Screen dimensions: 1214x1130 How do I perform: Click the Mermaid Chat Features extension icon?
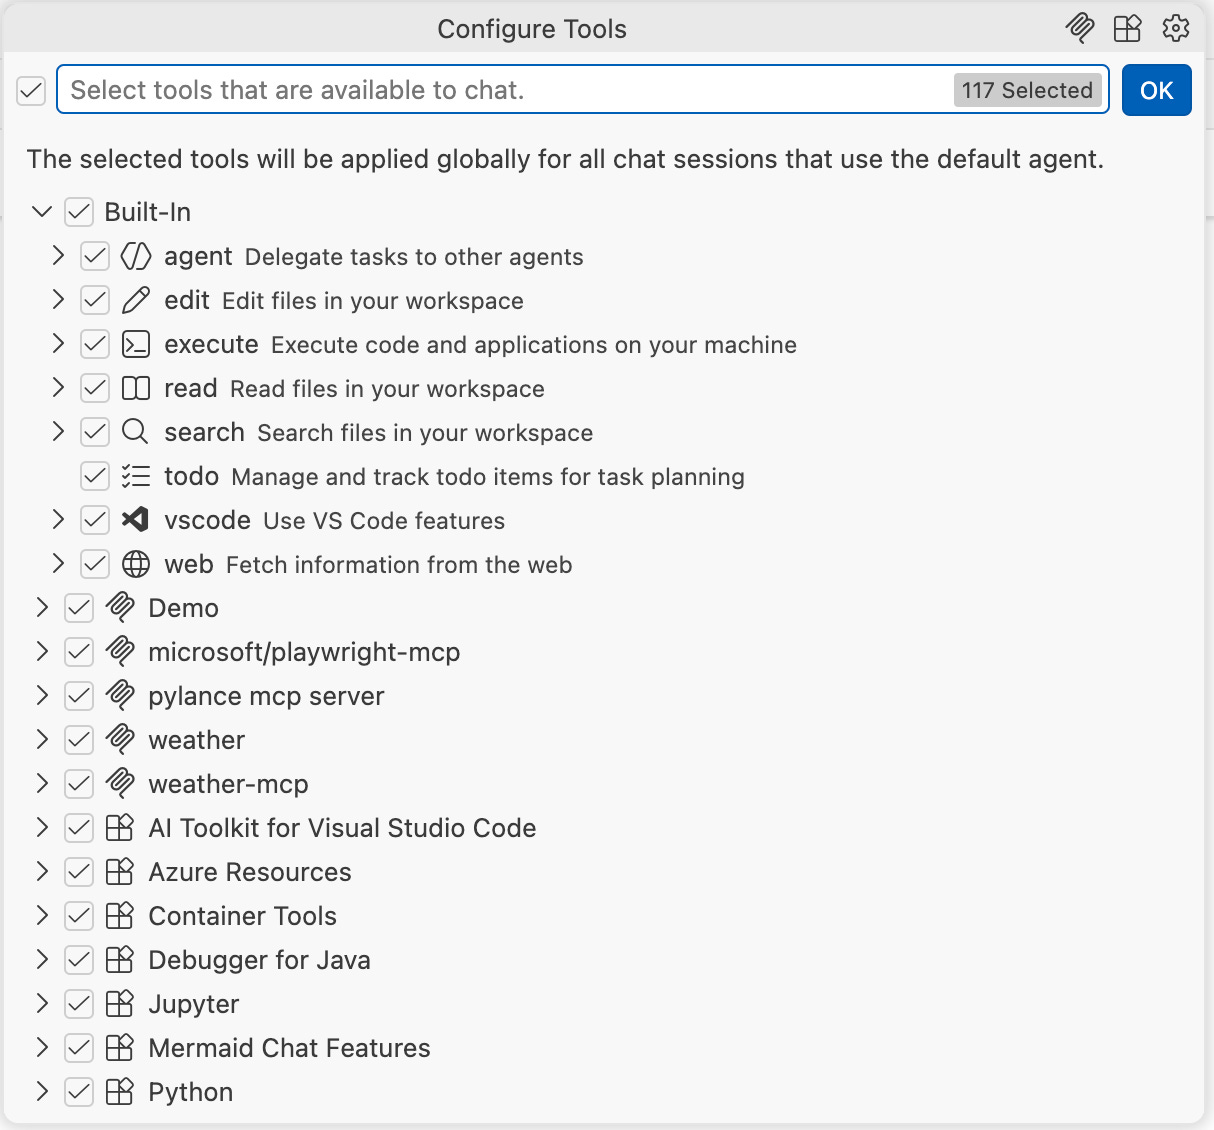tap(120, 1048)
